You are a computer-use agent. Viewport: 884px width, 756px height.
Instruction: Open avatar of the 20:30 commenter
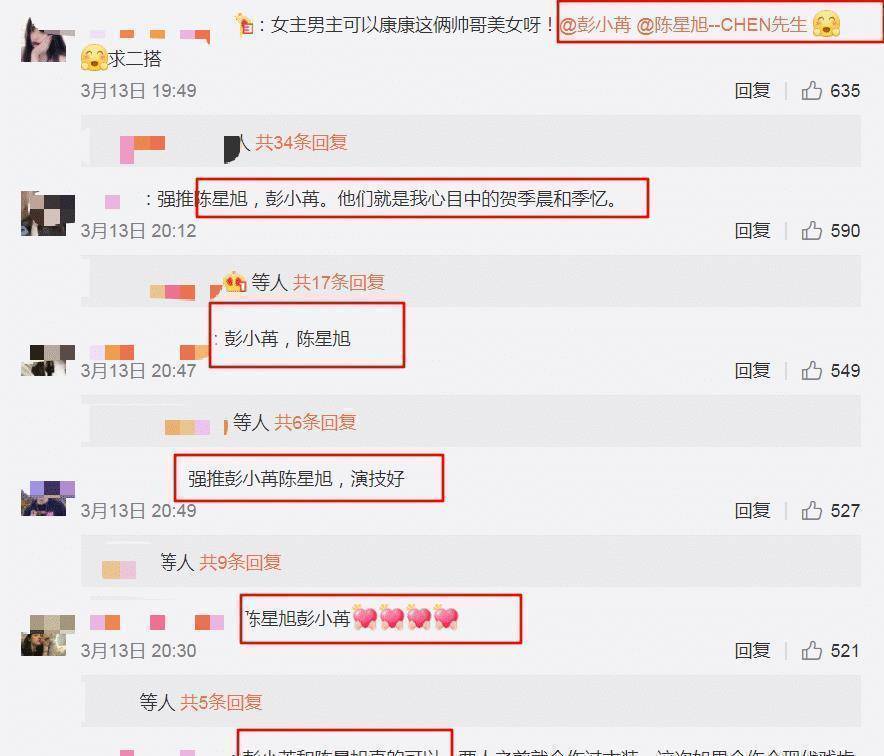click(48, 635)
